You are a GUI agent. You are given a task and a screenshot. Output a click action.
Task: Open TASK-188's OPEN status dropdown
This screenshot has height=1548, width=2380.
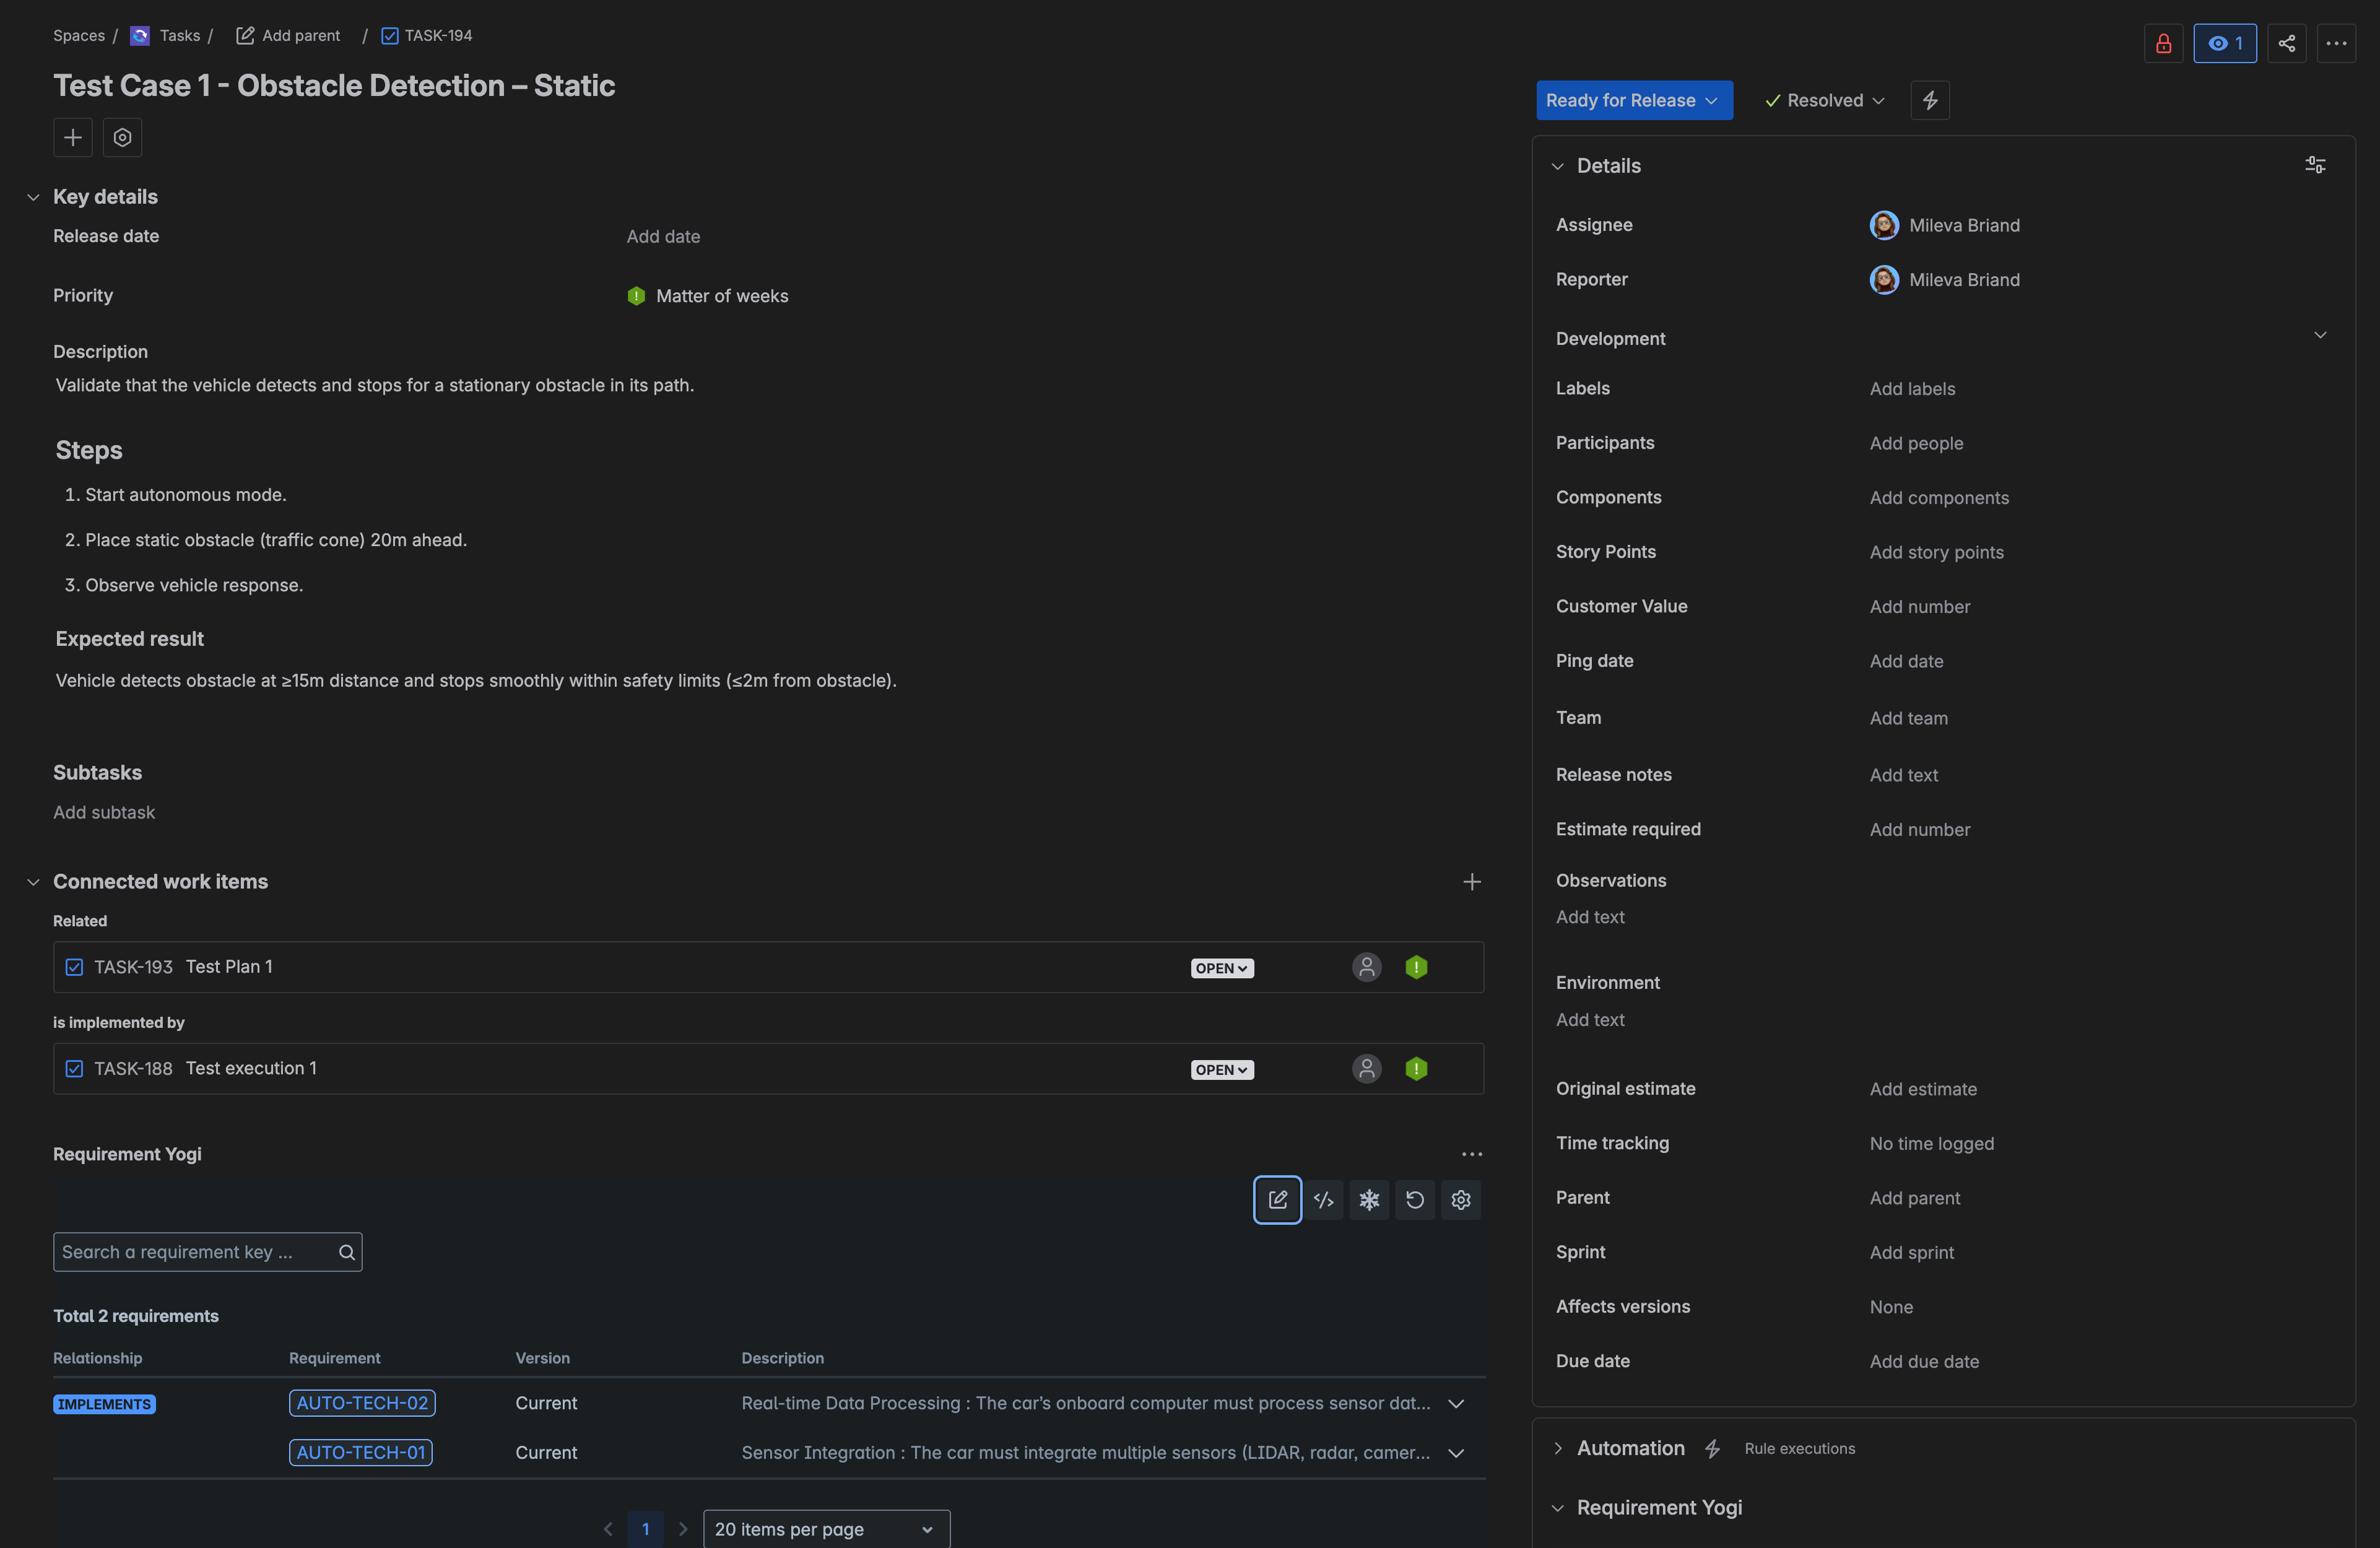coord(1221,1069)
